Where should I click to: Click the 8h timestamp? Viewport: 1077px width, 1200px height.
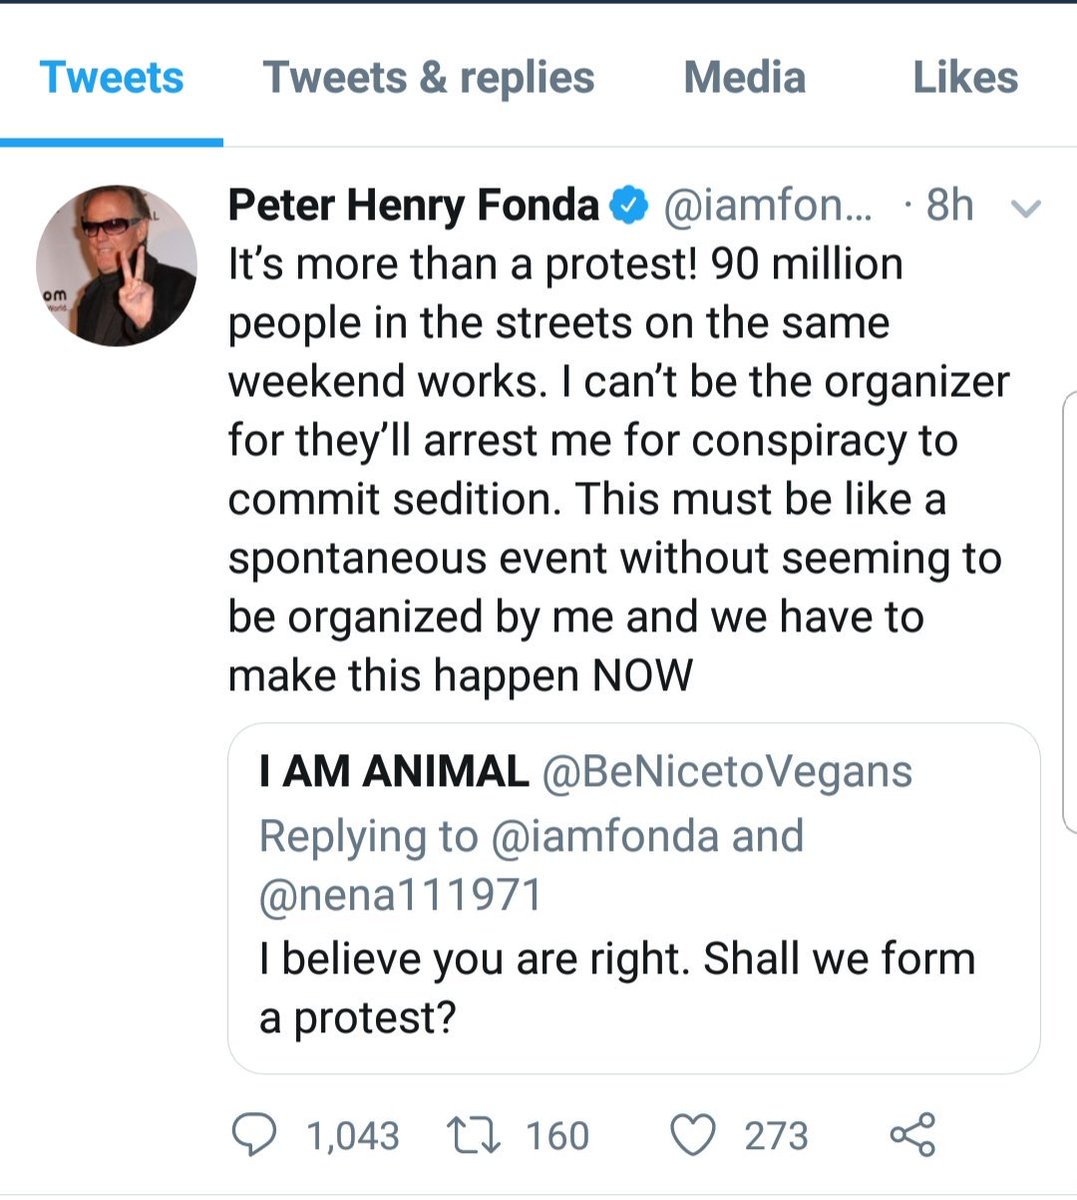(949, 205)
